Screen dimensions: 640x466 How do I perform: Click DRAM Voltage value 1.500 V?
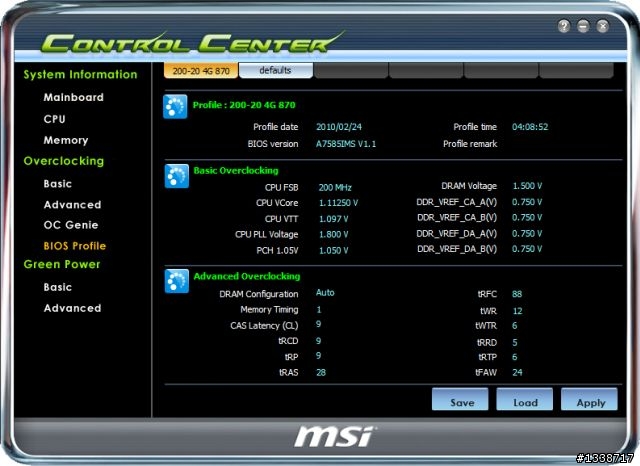pos(527,186)
